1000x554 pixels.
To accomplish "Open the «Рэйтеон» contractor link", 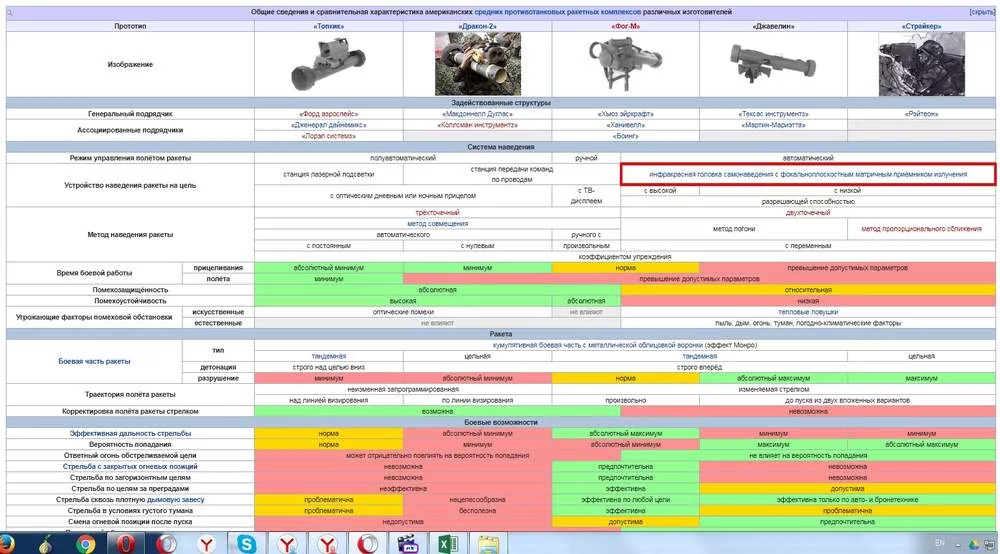I will [x=921, y=114].
